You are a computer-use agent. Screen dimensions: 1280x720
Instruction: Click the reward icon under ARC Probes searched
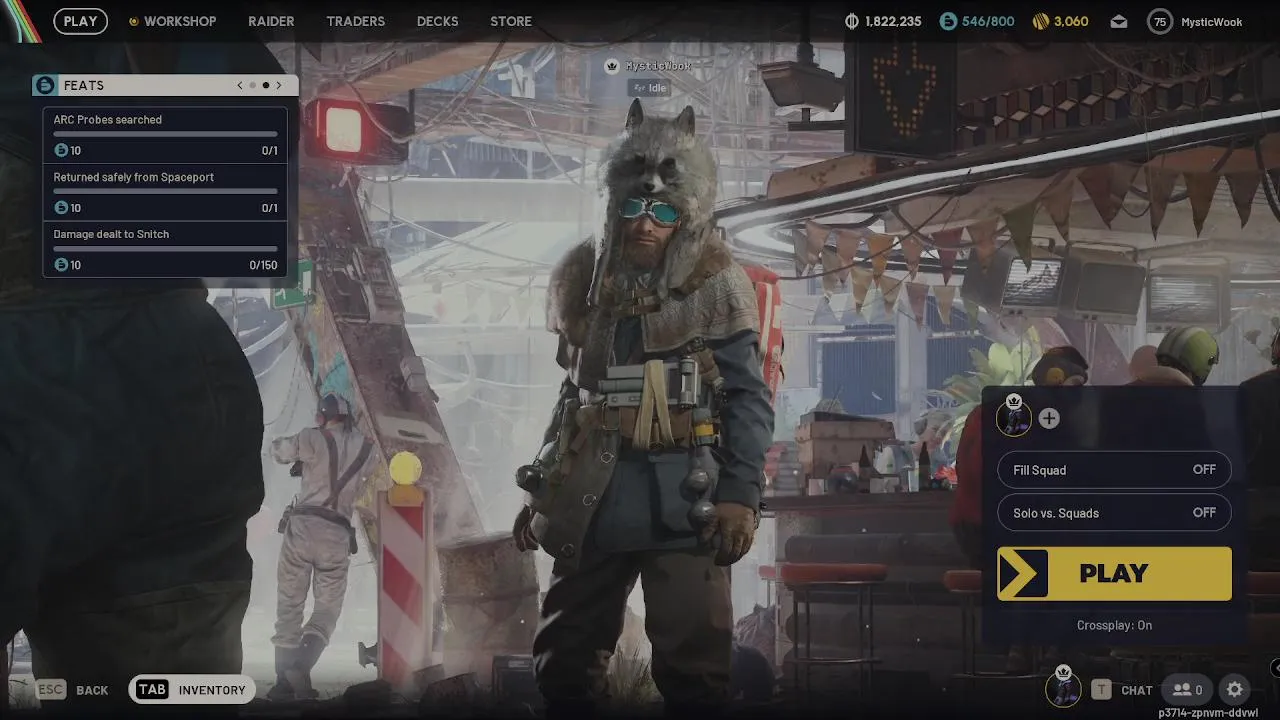61,150
